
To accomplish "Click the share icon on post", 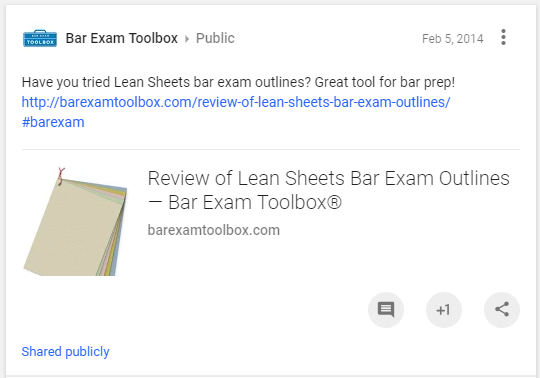I will point(502,310).
